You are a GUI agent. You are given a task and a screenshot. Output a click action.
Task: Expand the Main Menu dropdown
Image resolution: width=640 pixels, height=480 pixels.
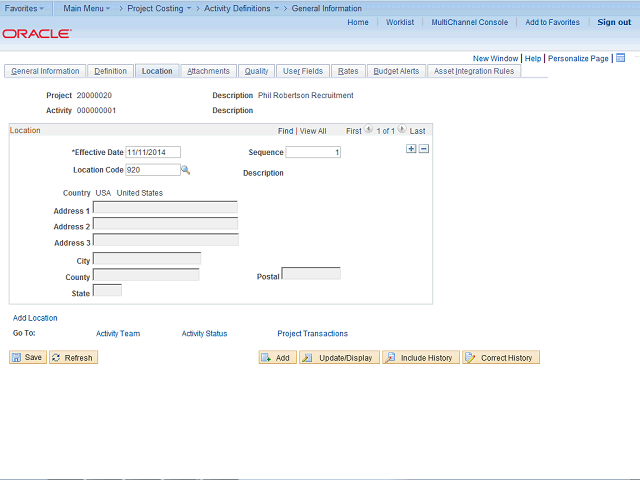[87, 8]
